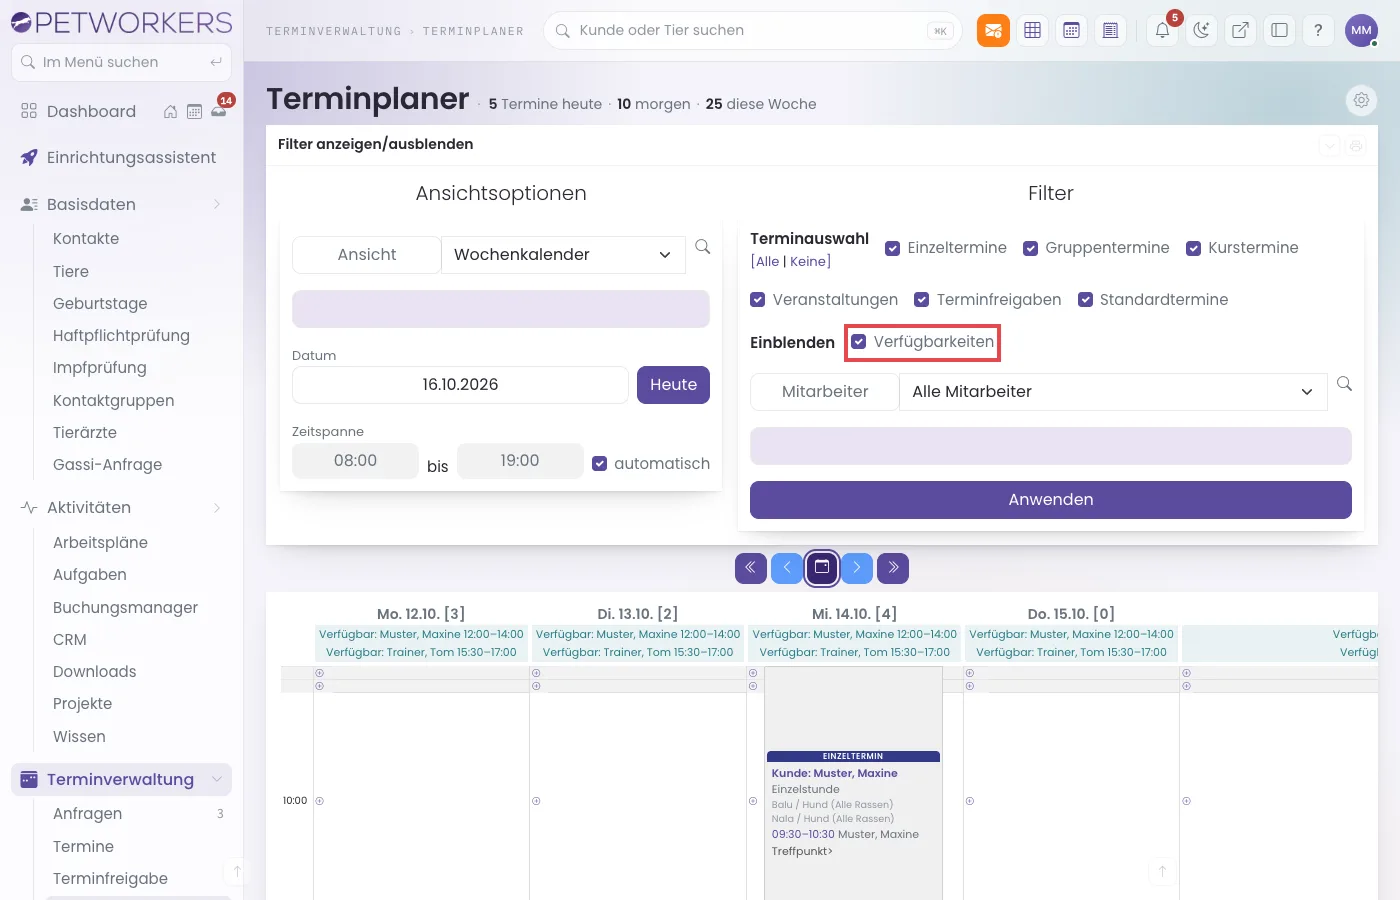The width and height of the screenshot is (1400, 900).
Task: Uncheck the Kurstermine checkbox
Action: pos(1193,248)
